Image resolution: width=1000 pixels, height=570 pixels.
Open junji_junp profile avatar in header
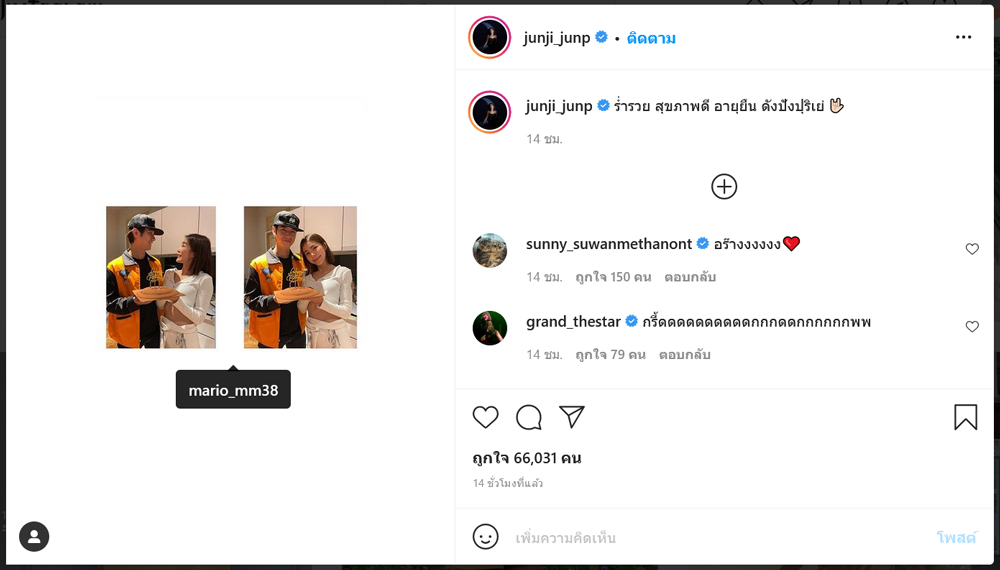pos(490,38)
